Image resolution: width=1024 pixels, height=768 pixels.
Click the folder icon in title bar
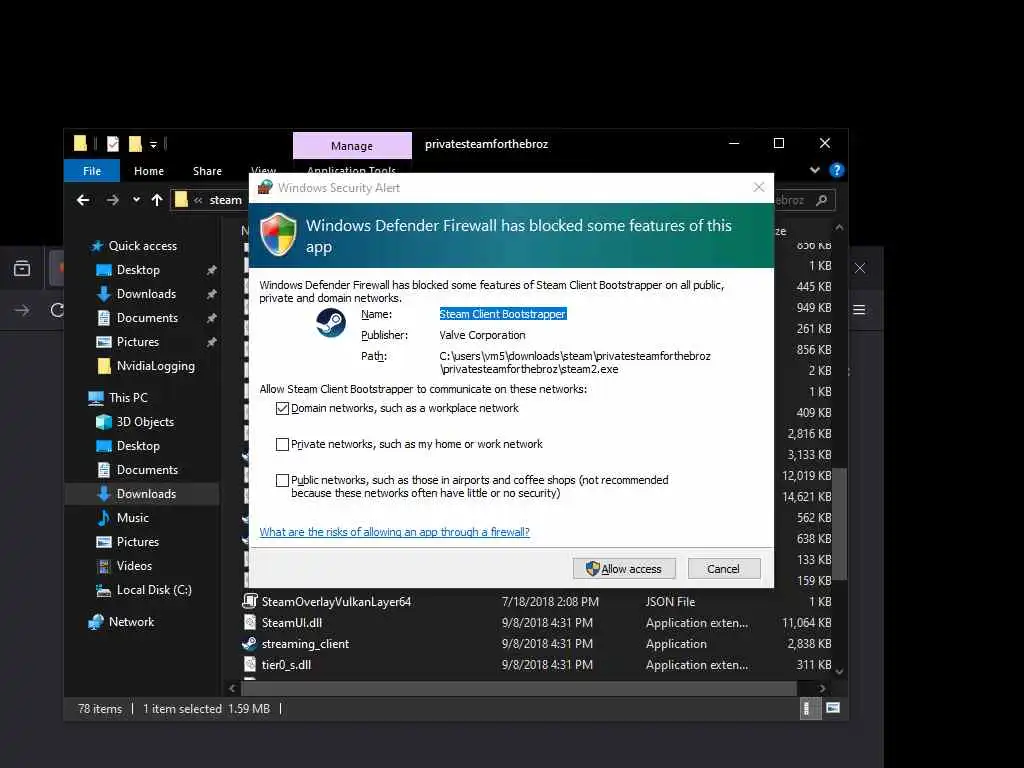[80, 144]
